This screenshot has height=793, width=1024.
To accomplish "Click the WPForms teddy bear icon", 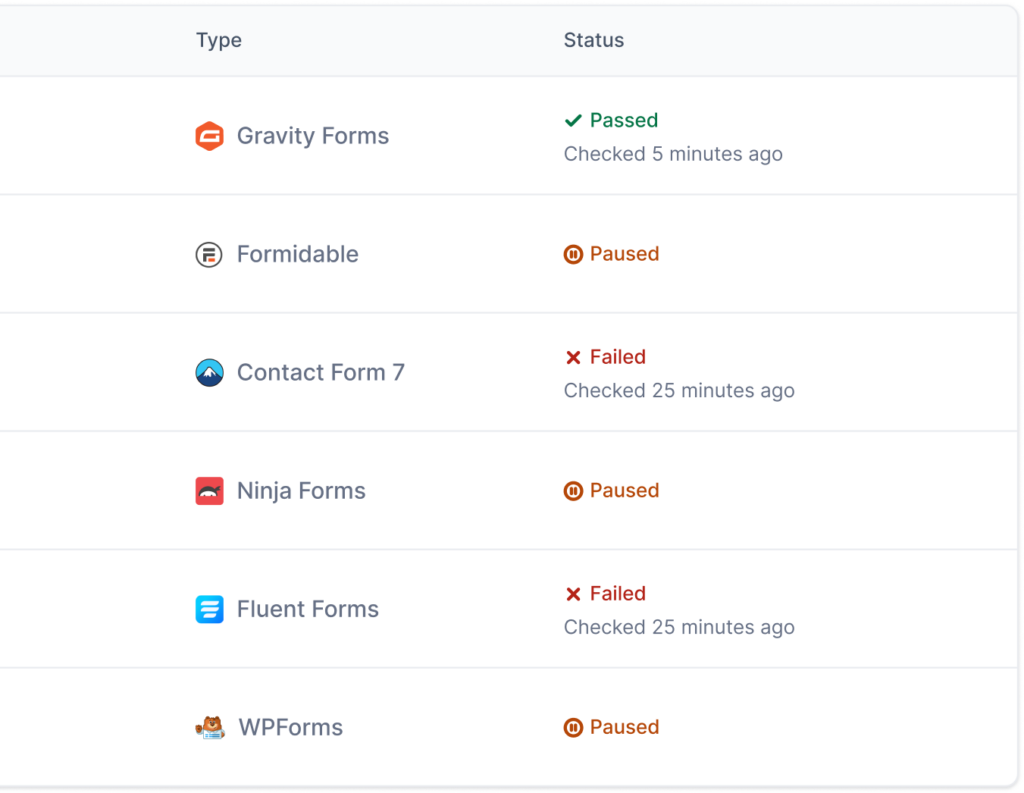I will (x=209, y=727).
